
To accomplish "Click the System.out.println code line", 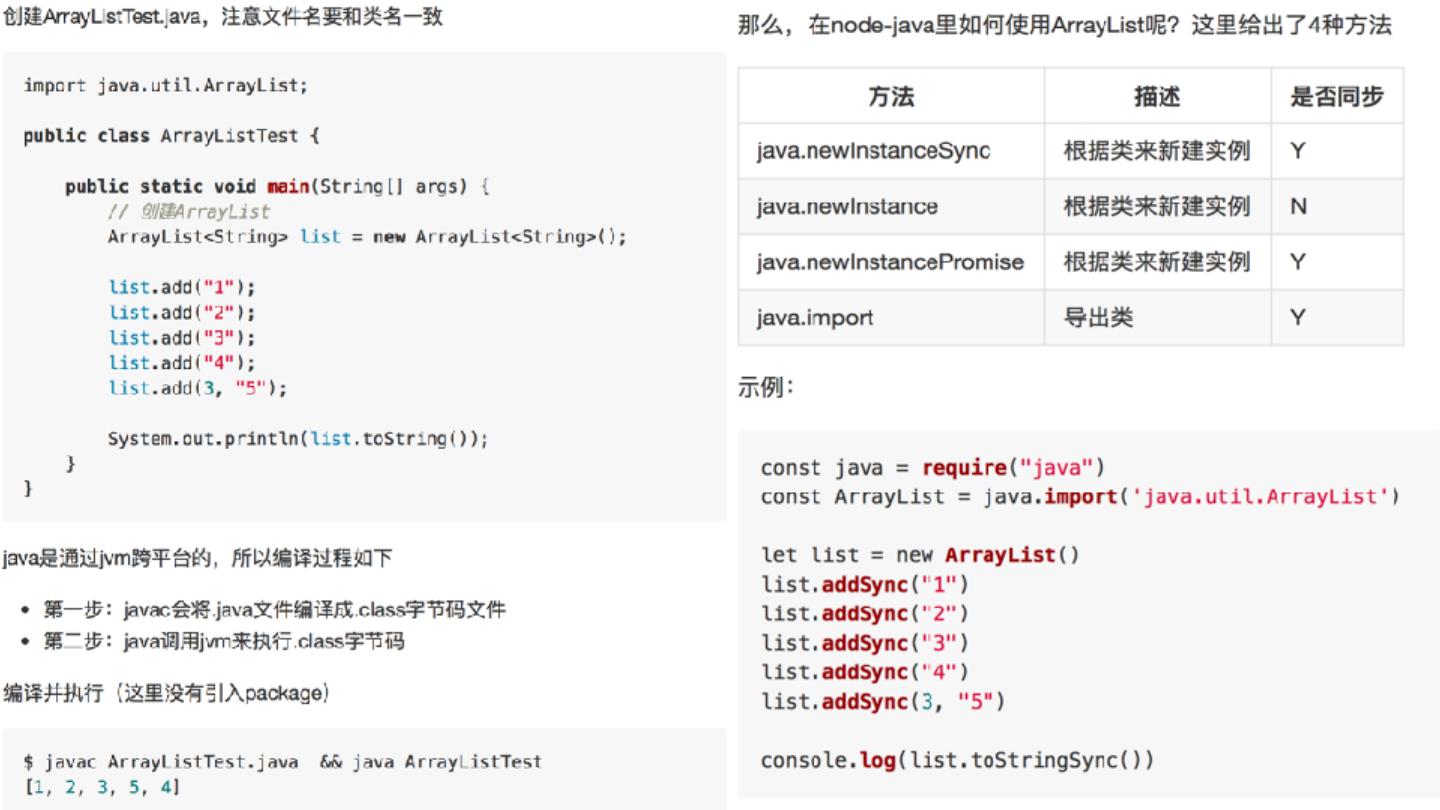I will 298,439.
